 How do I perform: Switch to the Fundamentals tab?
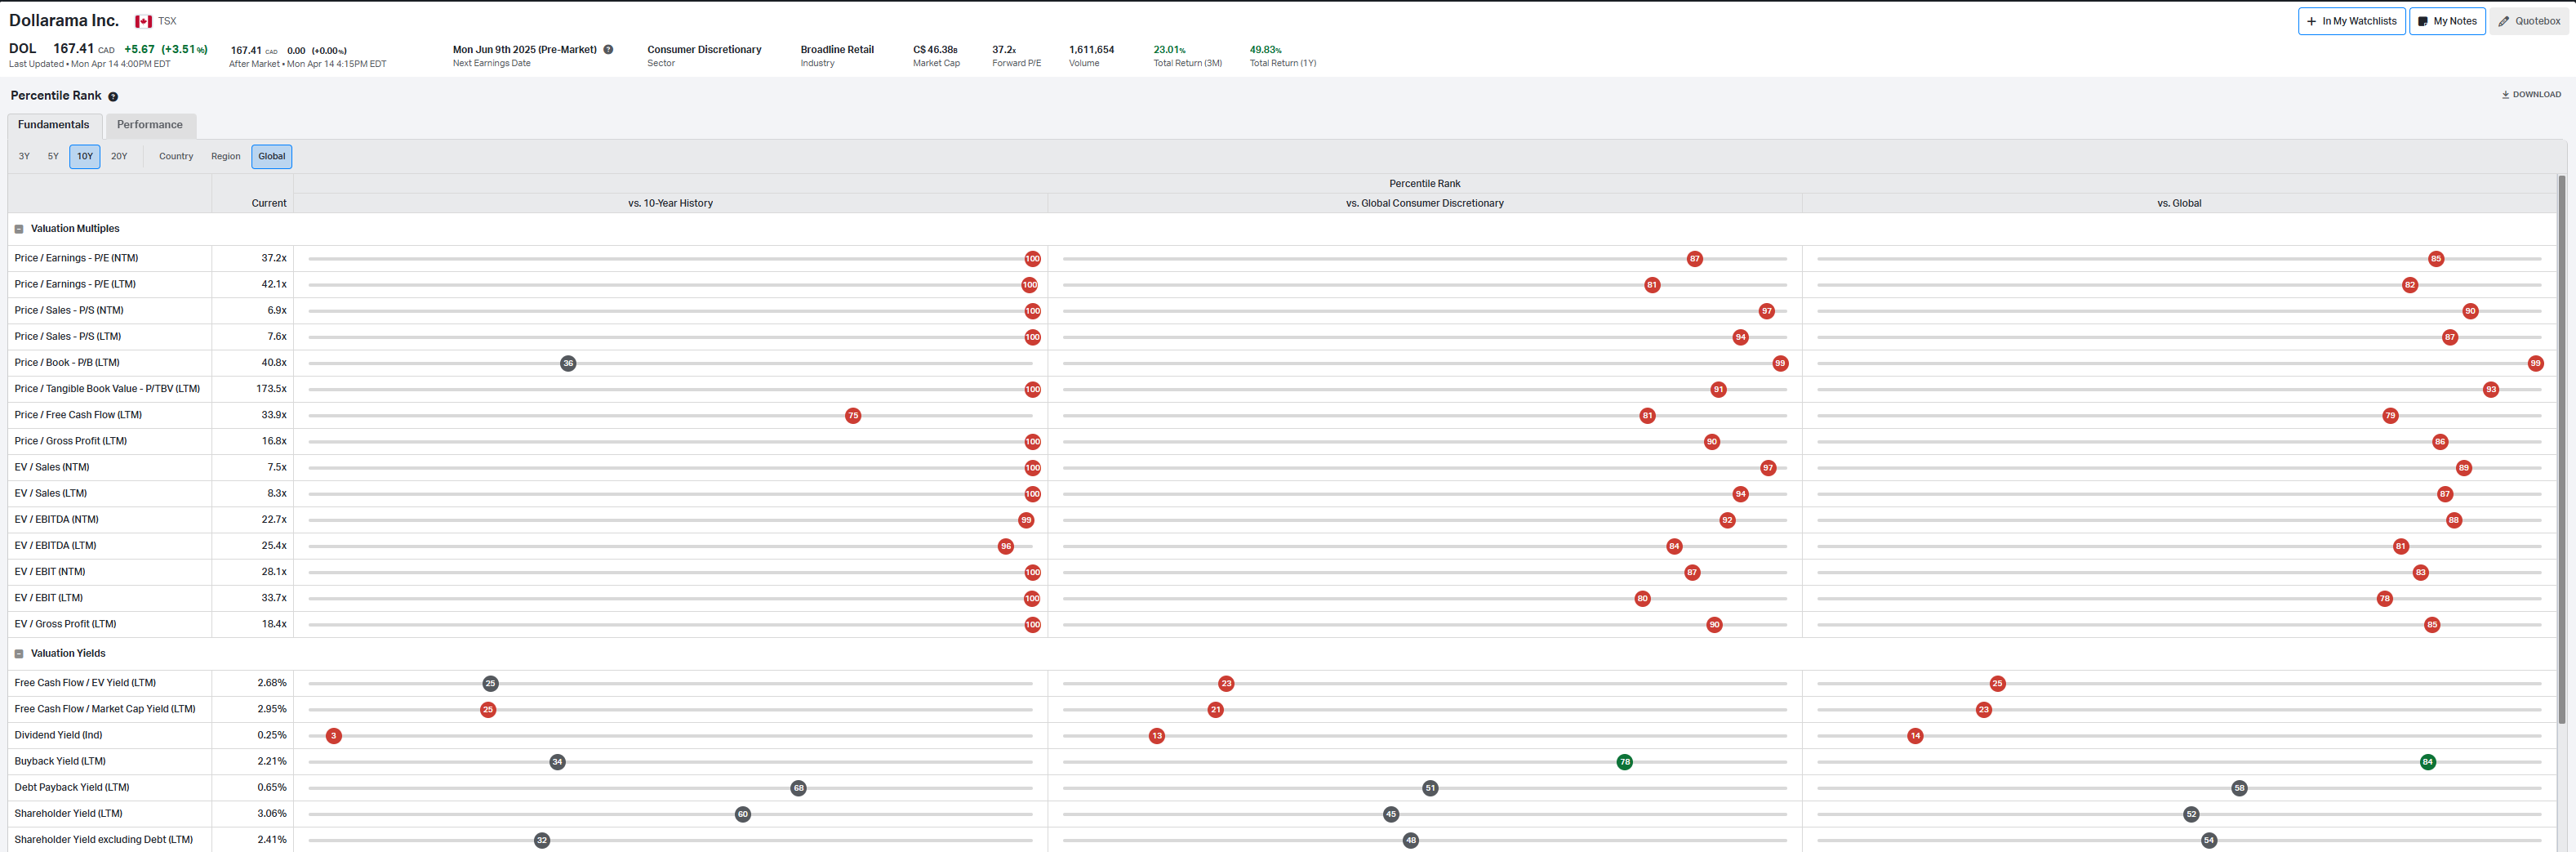(54, 125)
